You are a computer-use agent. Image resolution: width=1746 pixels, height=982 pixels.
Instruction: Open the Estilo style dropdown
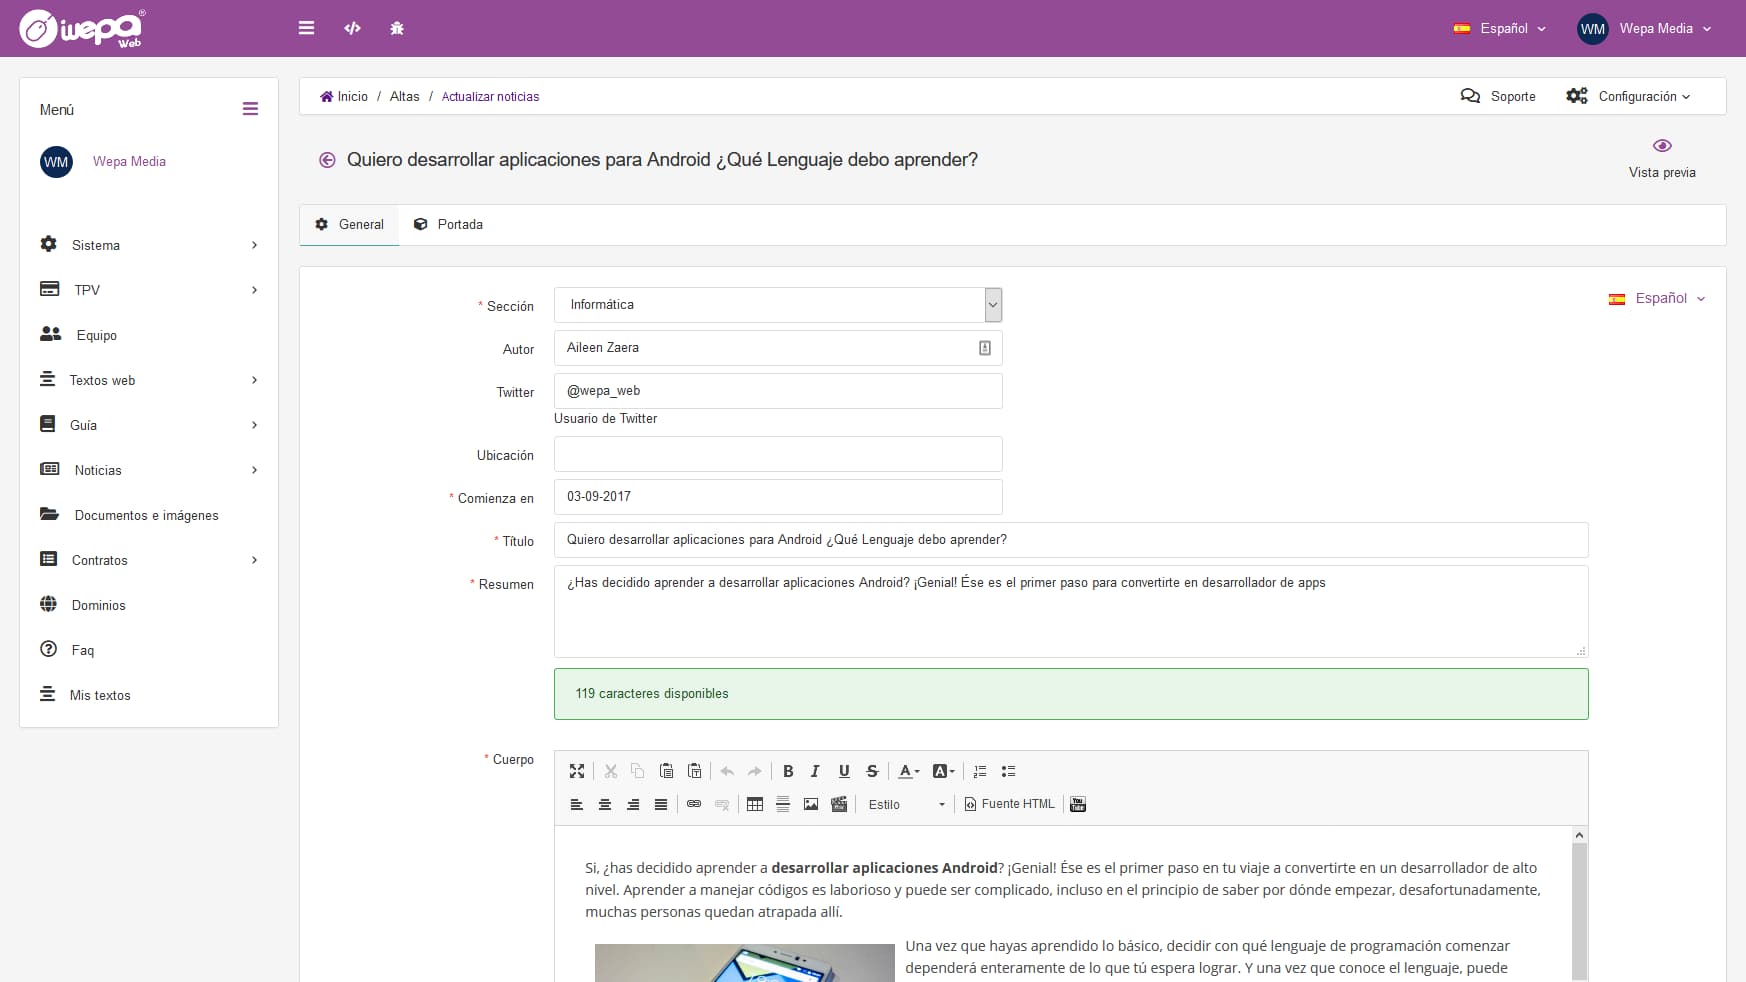click(906, 804)
